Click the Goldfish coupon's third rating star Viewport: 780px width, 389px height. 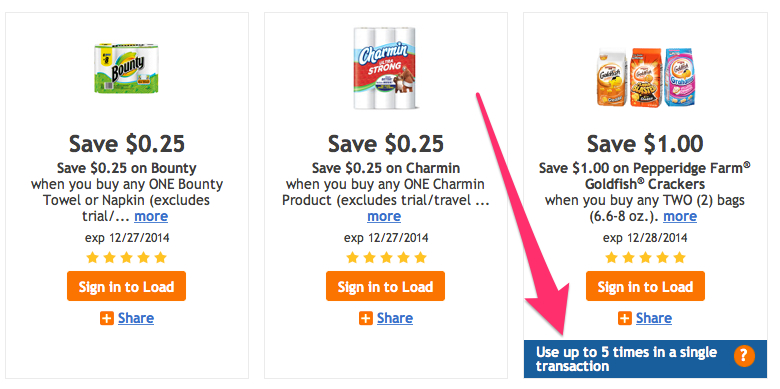(645, 258)
